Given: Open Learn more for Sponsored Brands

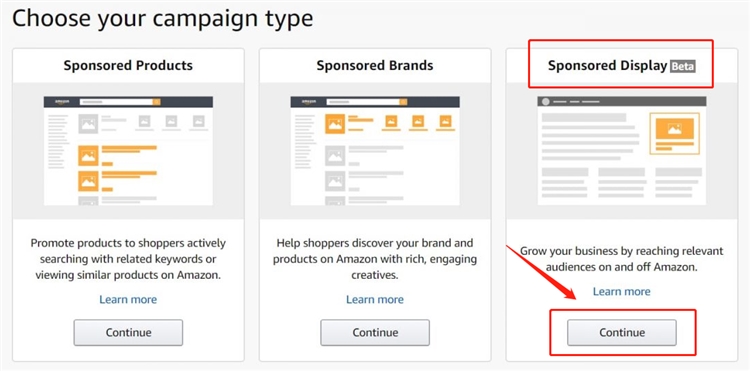Looking at the screenshot, I should click(x=375, y=300).
